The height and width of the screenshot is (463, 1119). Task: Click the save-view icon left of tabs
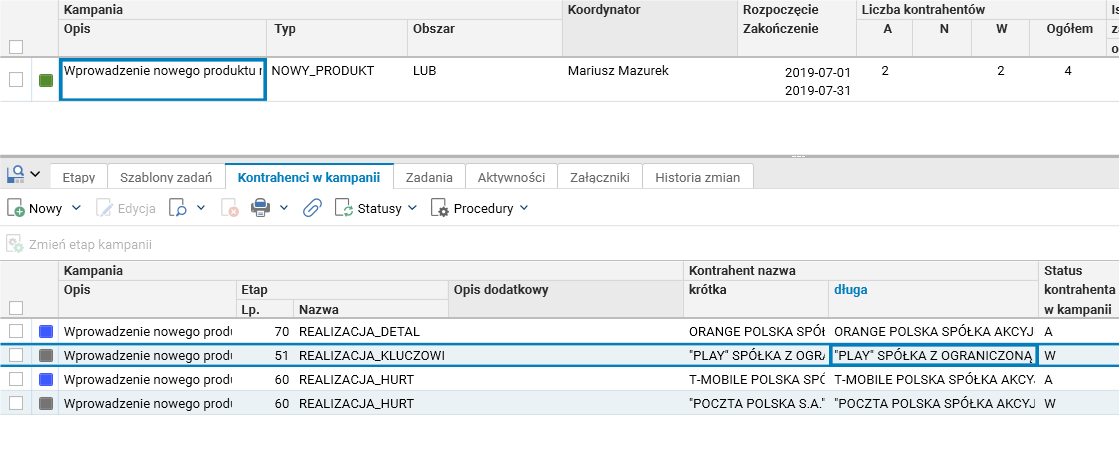[16, 174]
